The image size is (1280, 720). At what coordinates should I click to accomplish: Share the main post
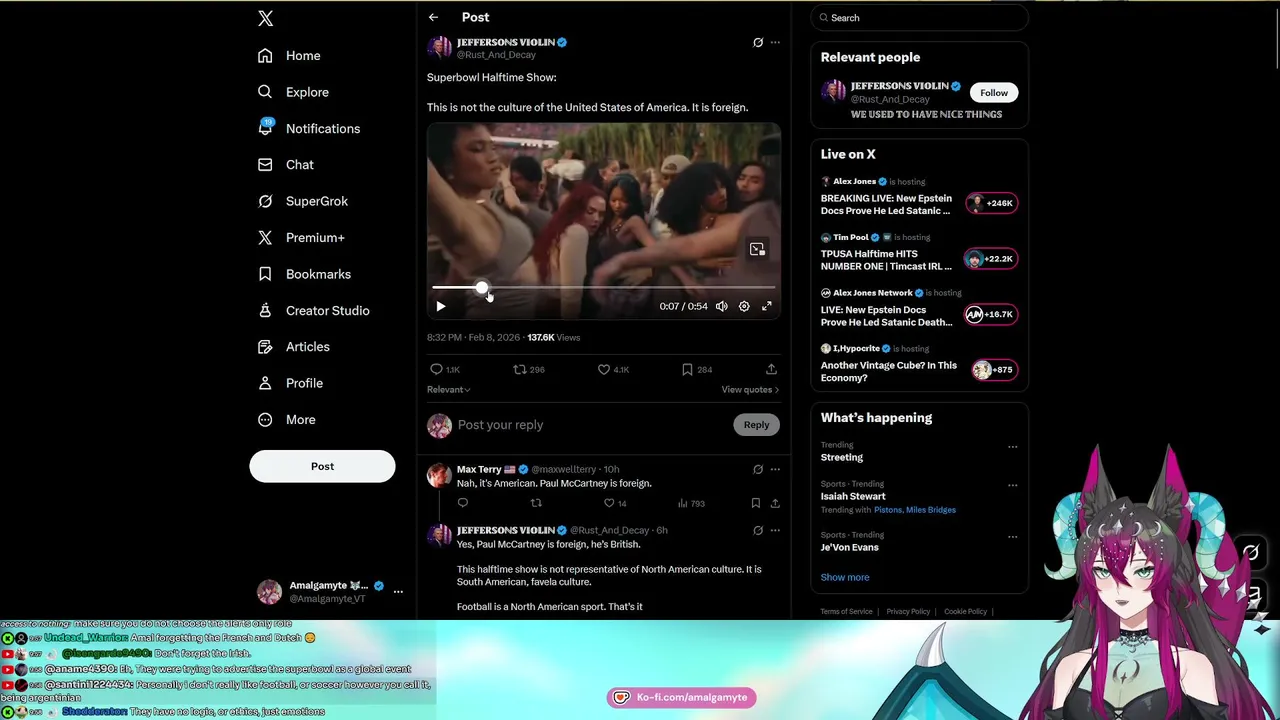771,369
